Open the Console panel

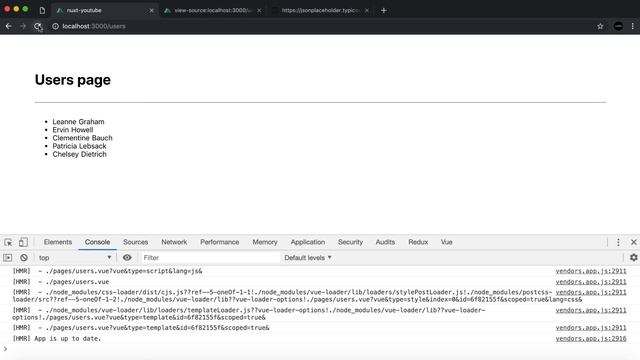pos(97,242)
